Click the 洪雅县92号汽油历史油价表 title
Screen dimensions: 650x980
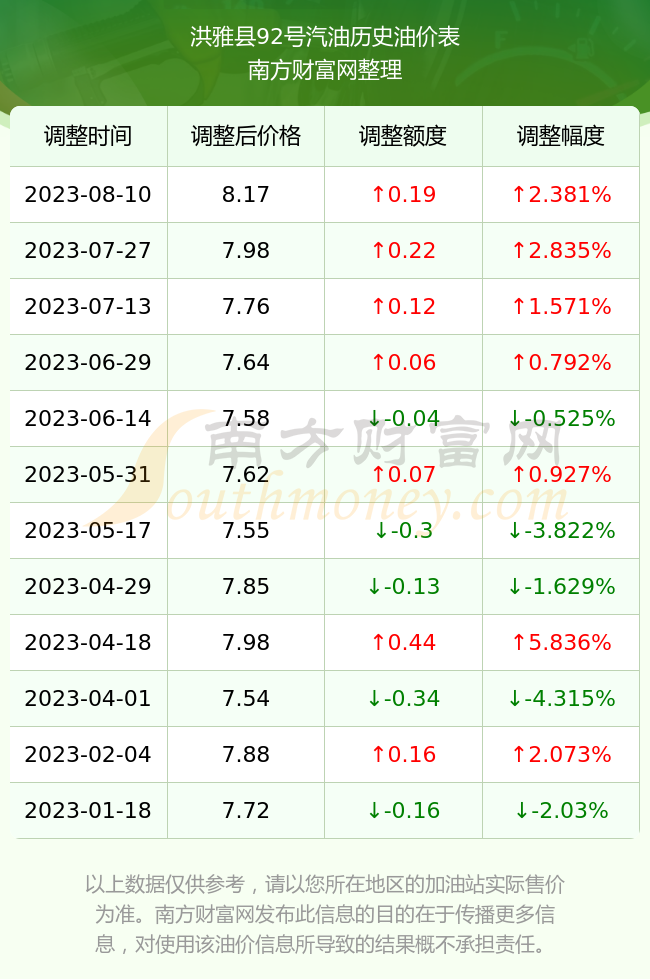click(x=325, y=37)
